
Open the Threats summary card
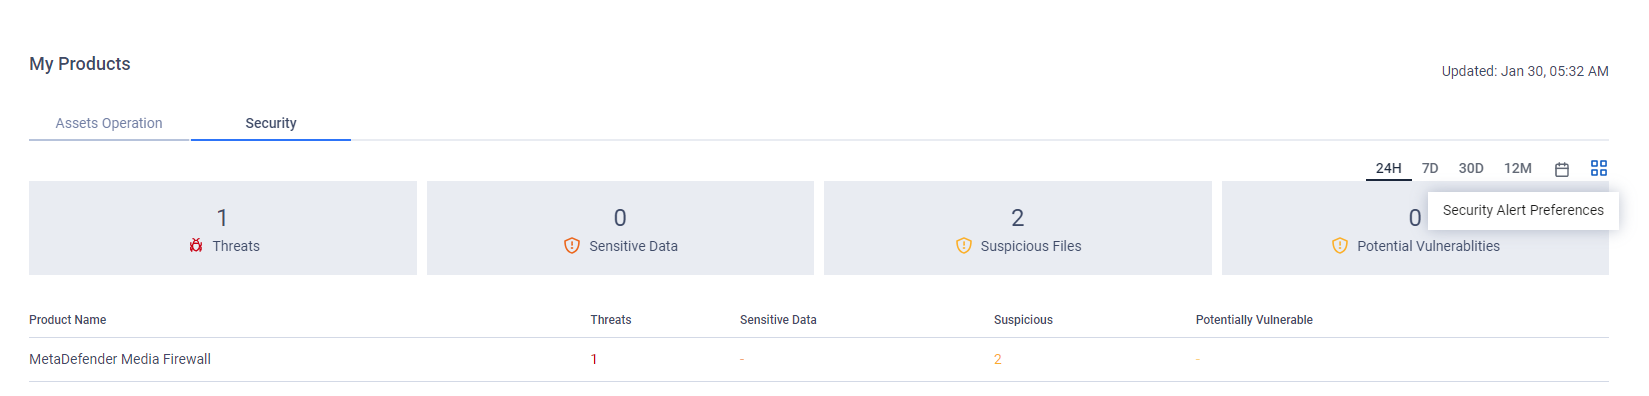223,228
